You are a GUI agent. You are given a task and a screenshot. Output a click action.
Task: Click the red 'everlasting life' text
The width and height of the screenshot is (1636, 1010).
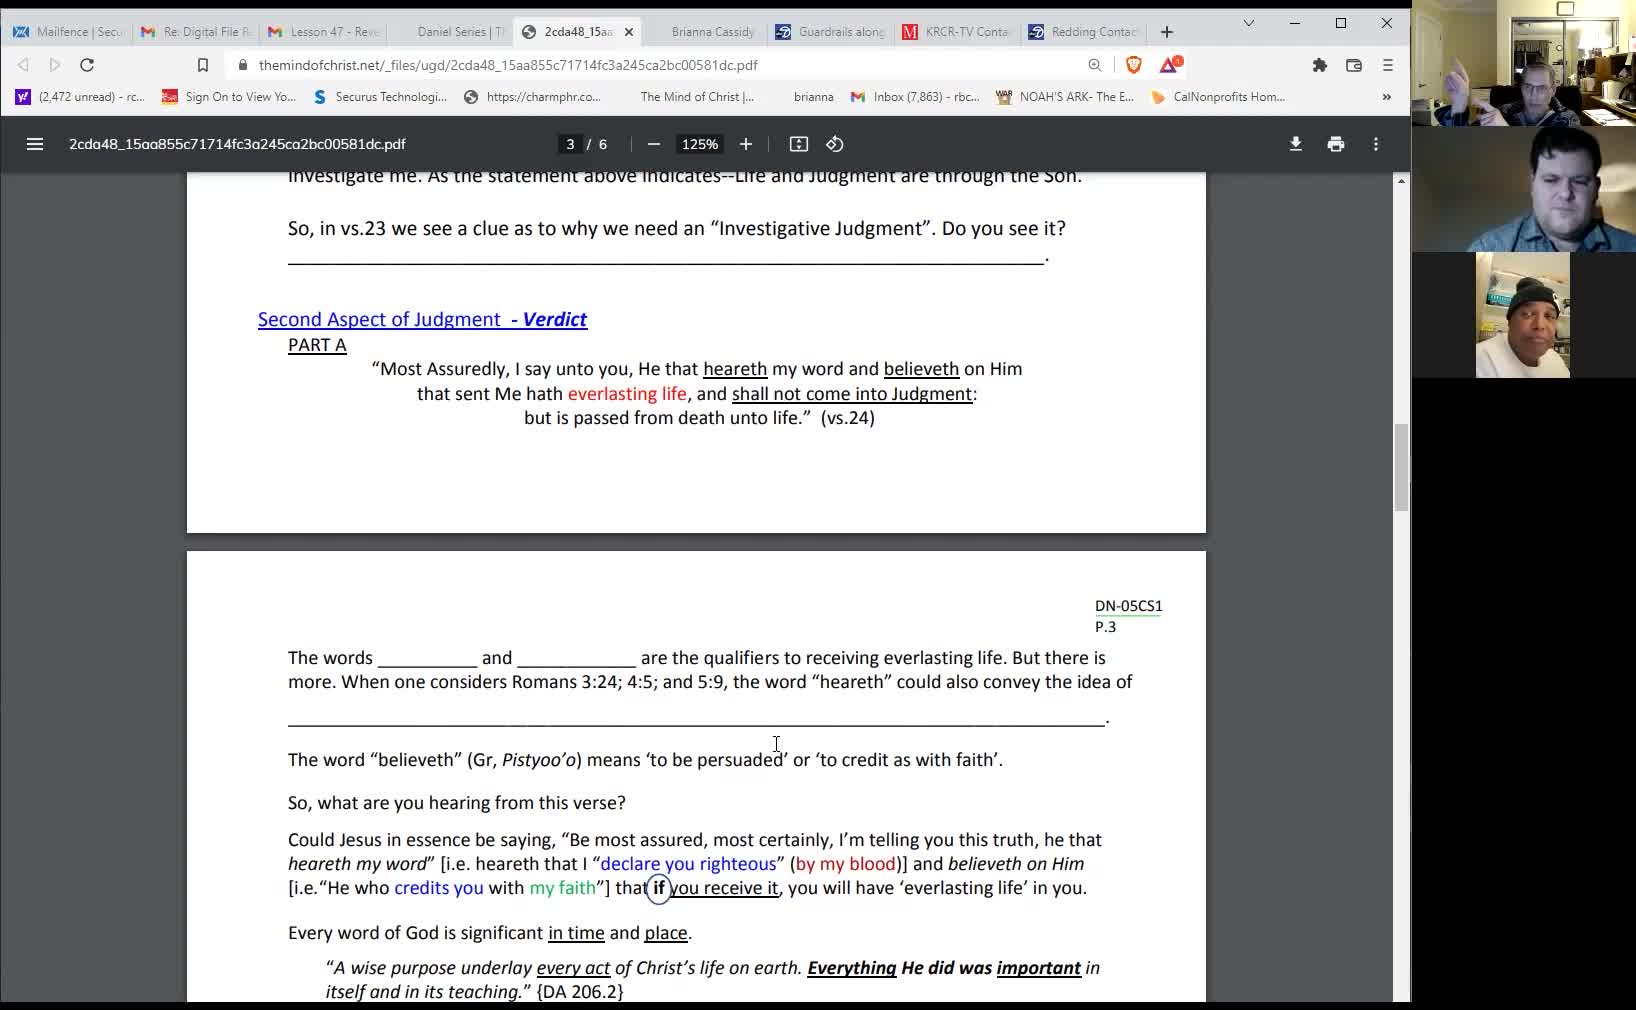(627, 394)
